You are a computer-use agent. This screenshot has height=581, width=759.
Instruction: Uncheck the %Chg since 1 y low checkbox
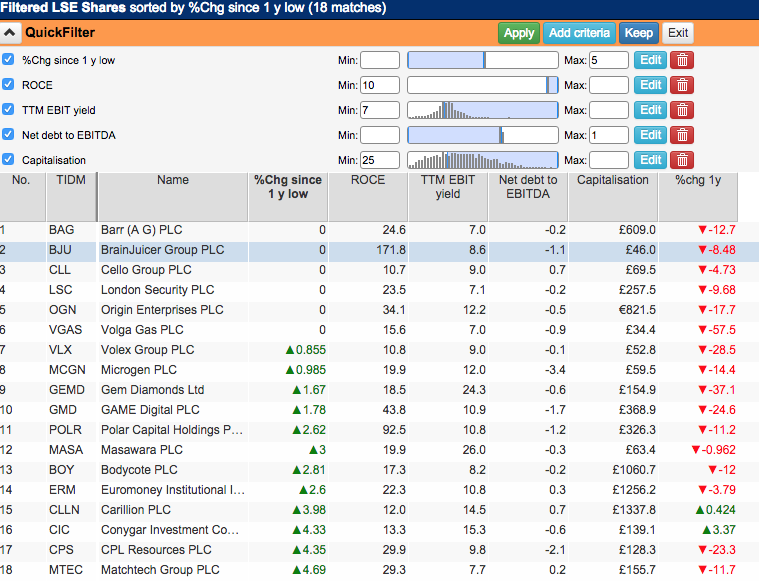[8, 60]
